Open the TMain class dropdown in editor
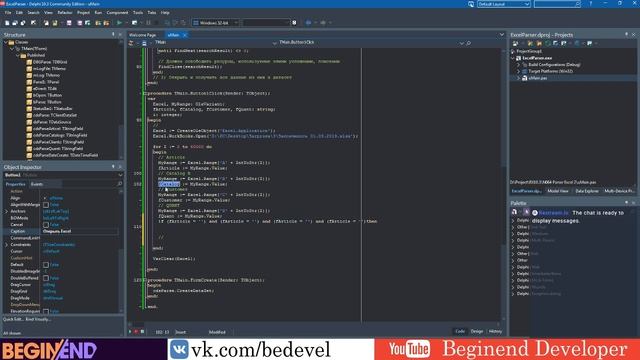This screenshot has height=360, width=640. click(x=274, y=42)
